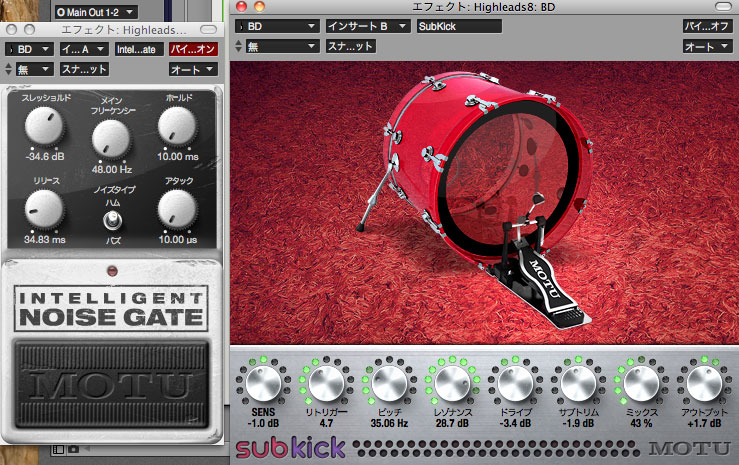
Task: Adjust the スレッショルド knob on Noise Gate
Action: coord(44,126)
